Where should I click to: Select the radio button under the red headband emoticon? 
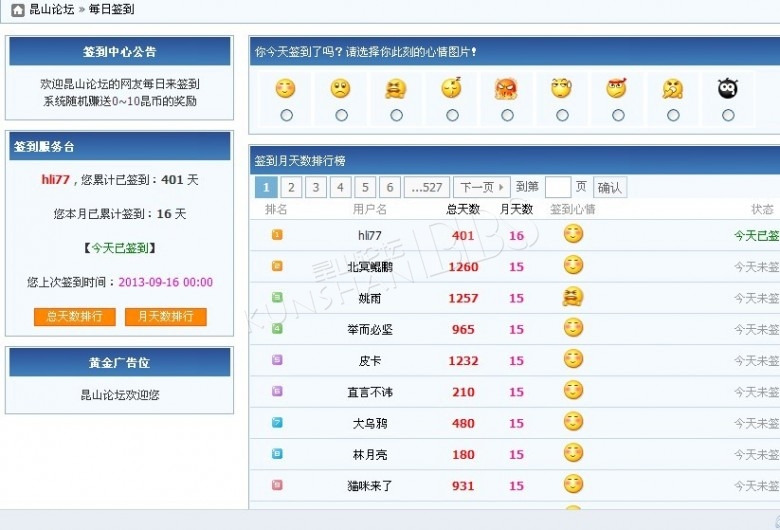[618, 115]
